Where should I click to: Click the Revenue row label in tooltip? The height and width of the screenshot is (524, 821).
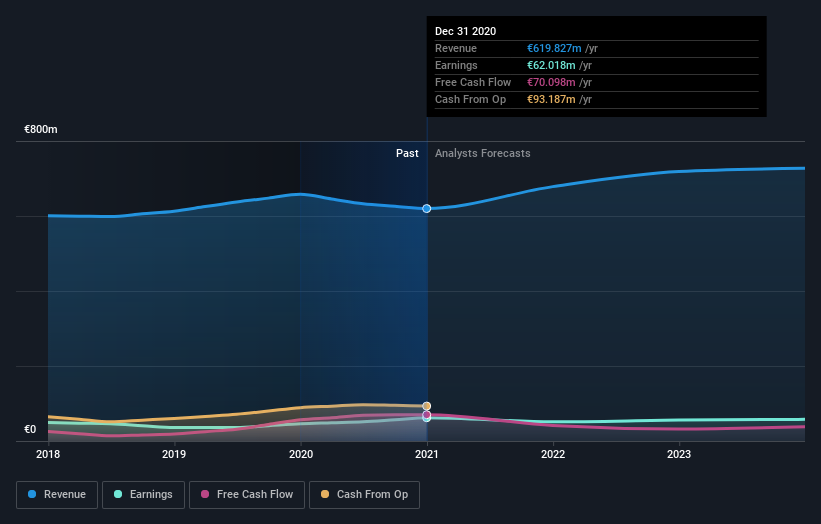[456, 48]
